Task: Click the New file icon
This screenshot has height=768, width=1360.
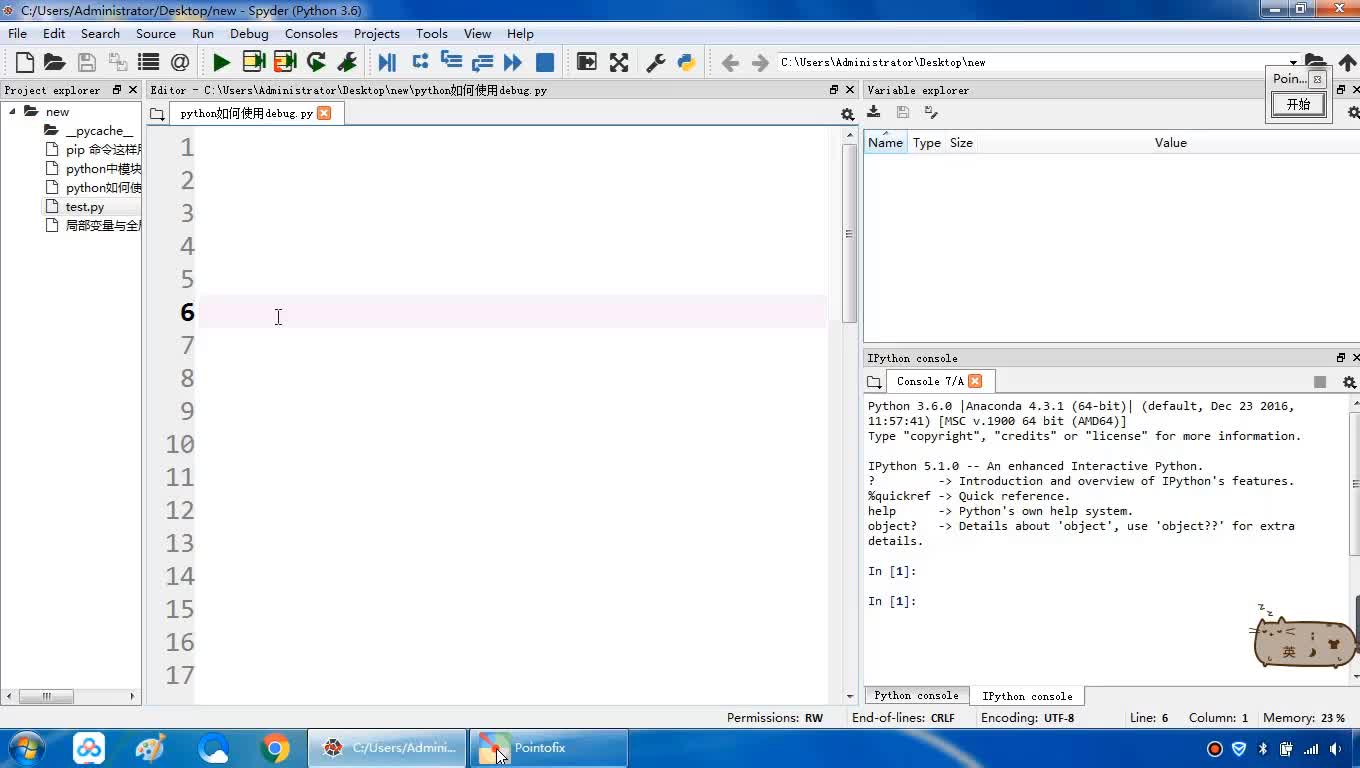Action: point(25,62)
